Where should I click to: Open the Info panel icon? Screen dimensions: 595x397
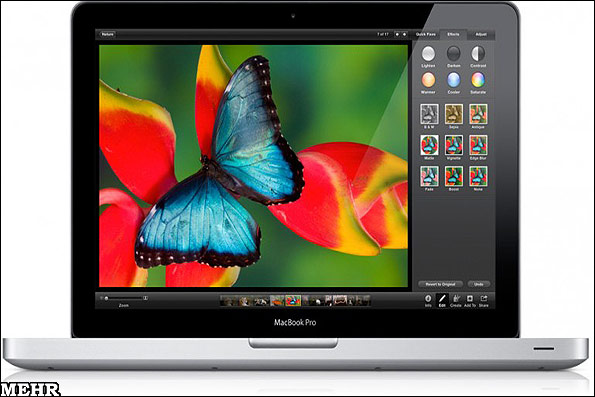coord(428,299)
